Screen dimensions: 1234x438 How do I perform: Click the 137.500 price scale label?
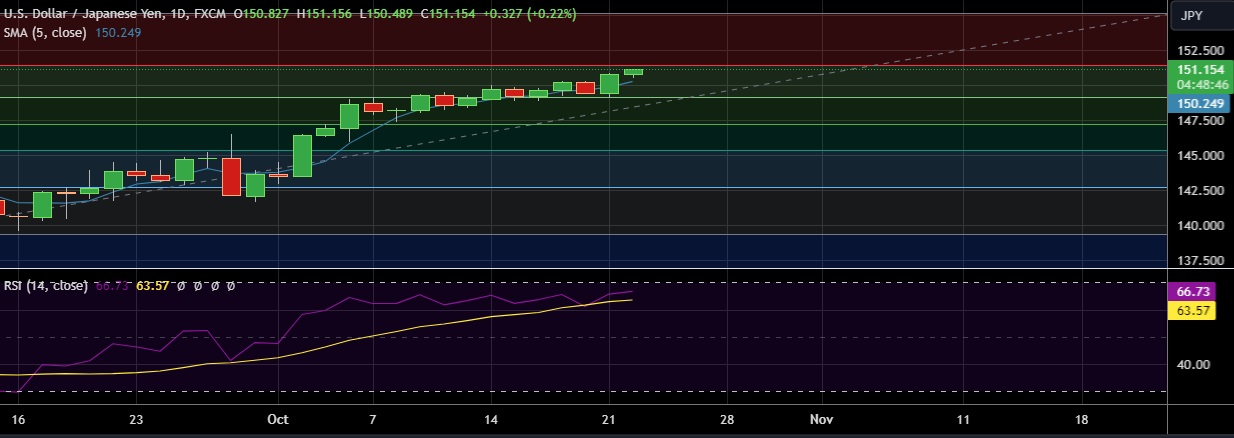(1200, 260)
